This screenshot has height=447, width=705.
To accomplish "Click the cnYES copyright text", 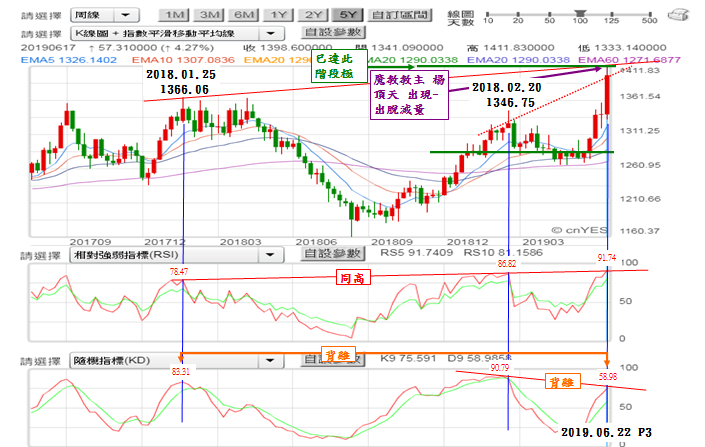I will 579,230.
